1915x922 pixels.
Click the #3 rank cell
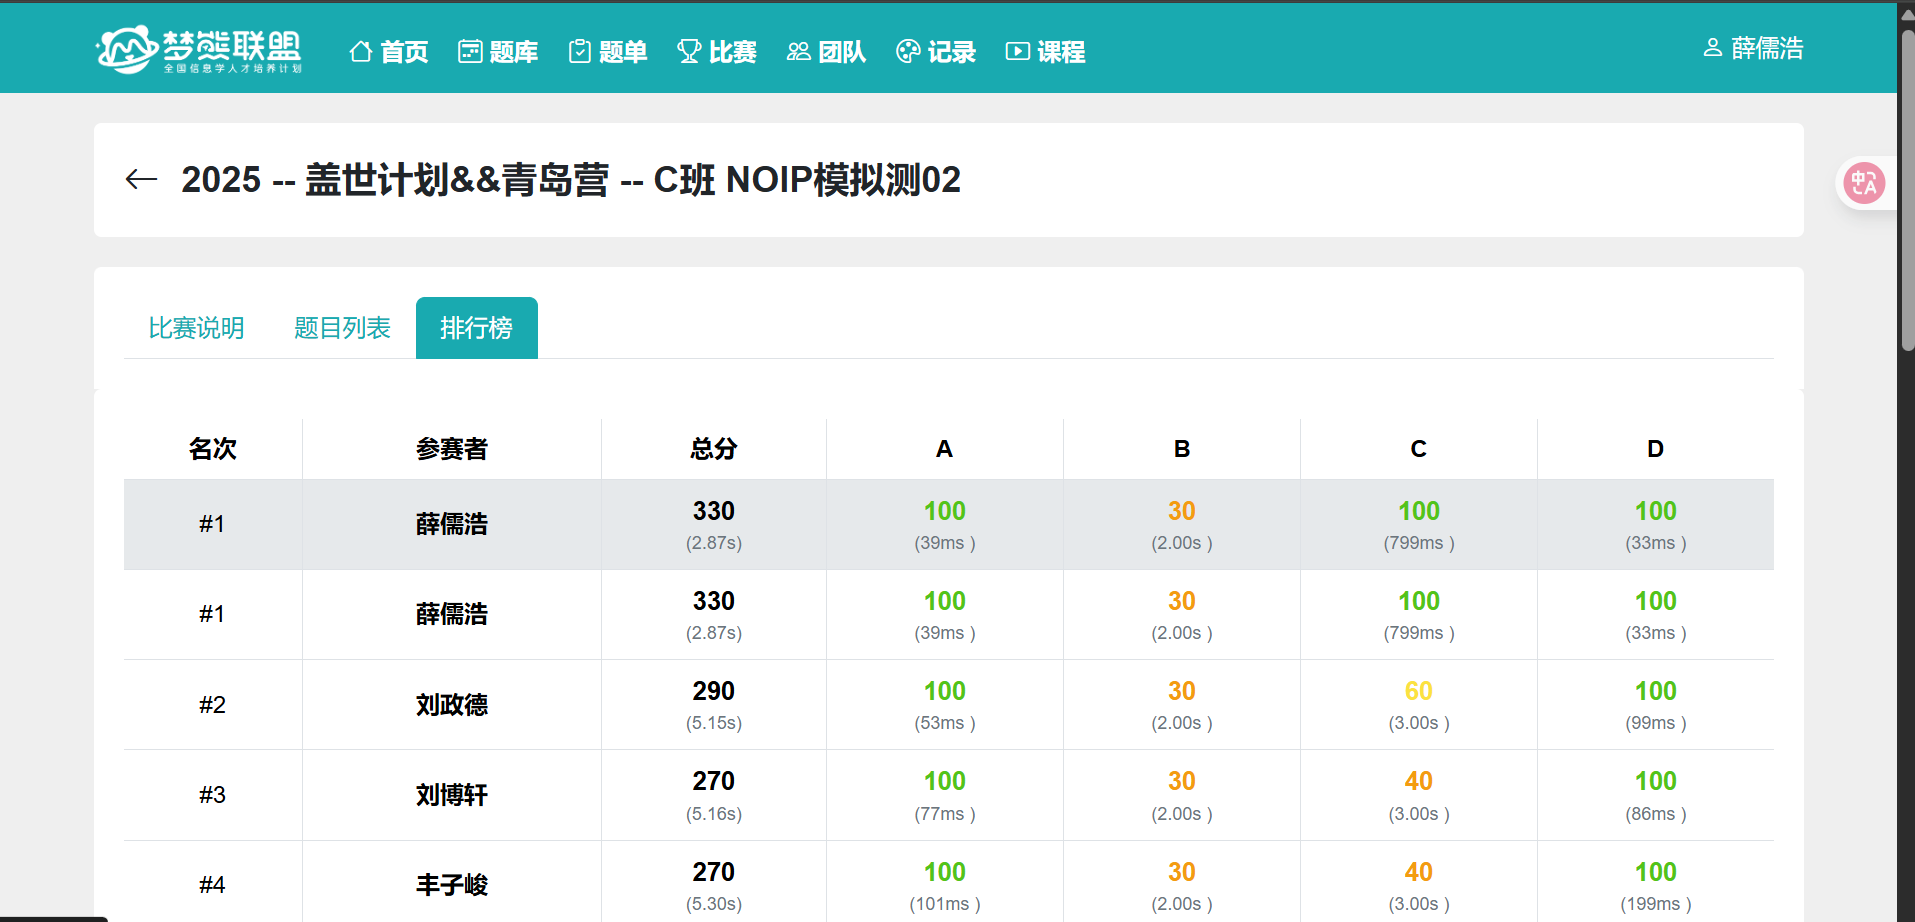(x=212, y=795)
